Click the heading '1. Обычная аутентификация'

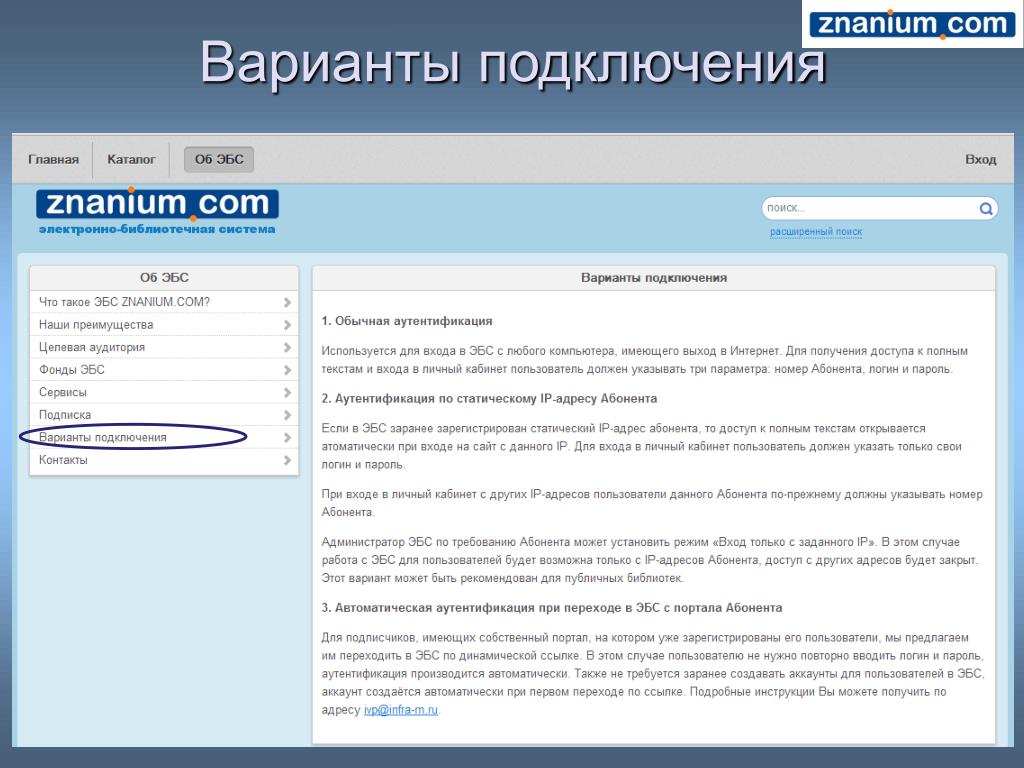pyautogui.click(x=407, y=321)
